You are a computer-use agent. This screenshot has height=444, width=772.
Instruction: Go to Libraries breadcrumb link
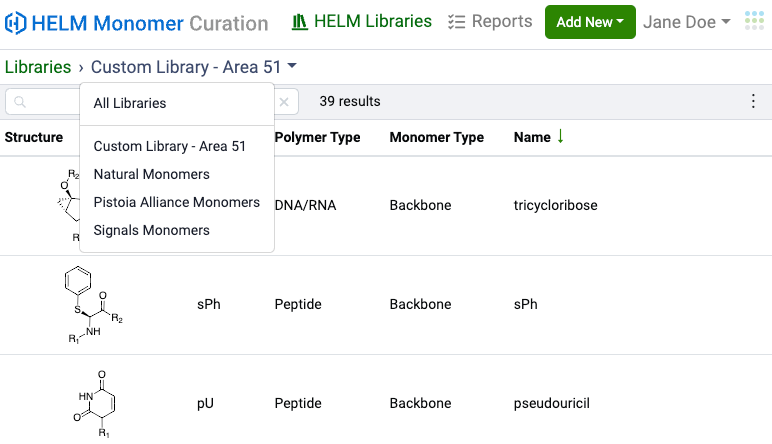(x=38, y=67)
